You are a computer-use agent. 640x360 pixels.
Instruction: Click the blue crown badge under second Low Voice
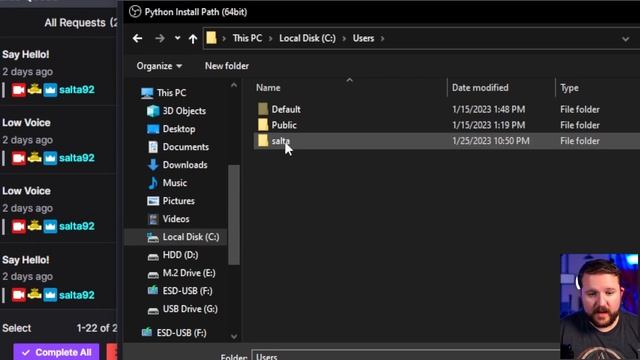pos(50,226)
